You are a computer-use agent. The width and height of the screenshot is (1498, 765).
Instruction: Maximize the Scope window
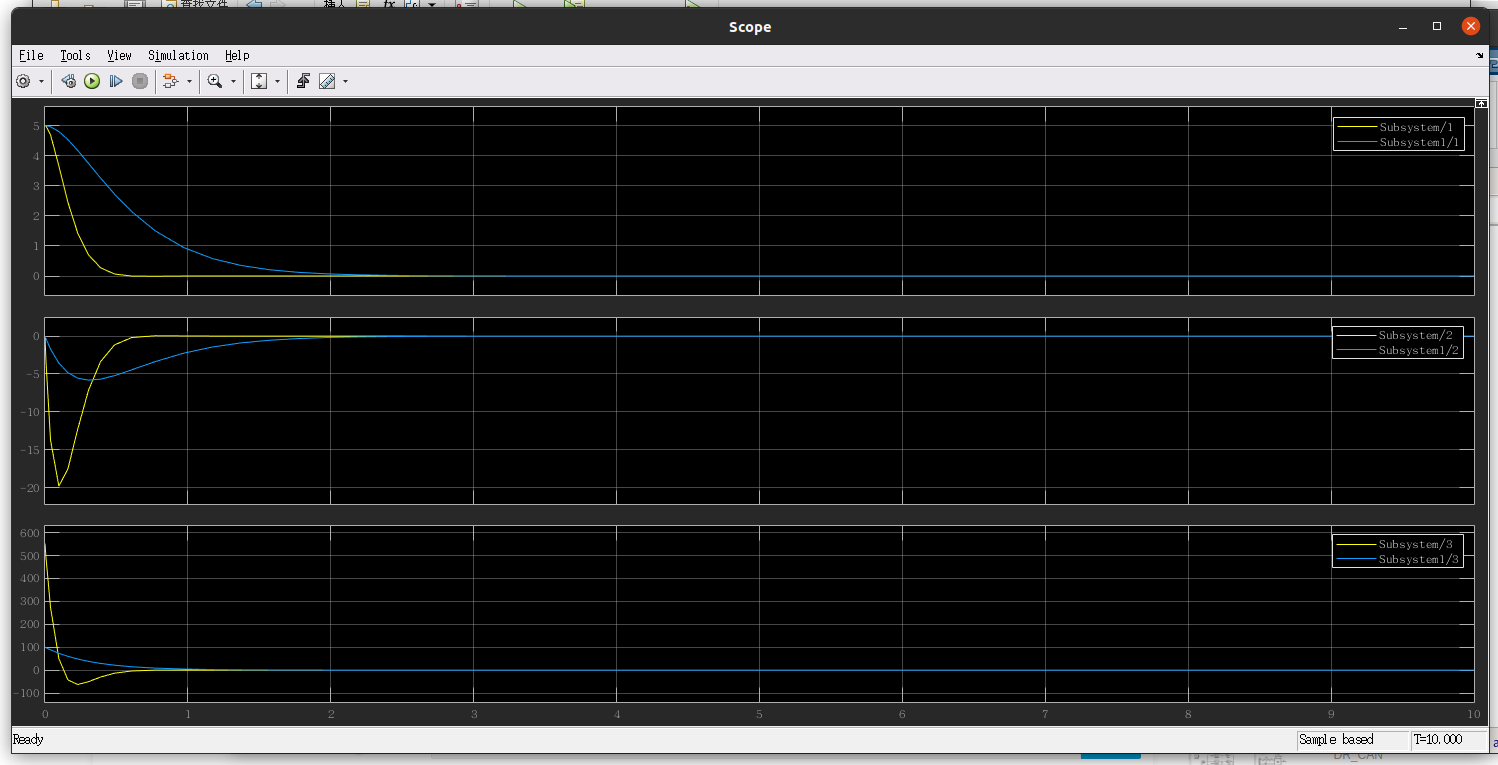click(1437, 26)
